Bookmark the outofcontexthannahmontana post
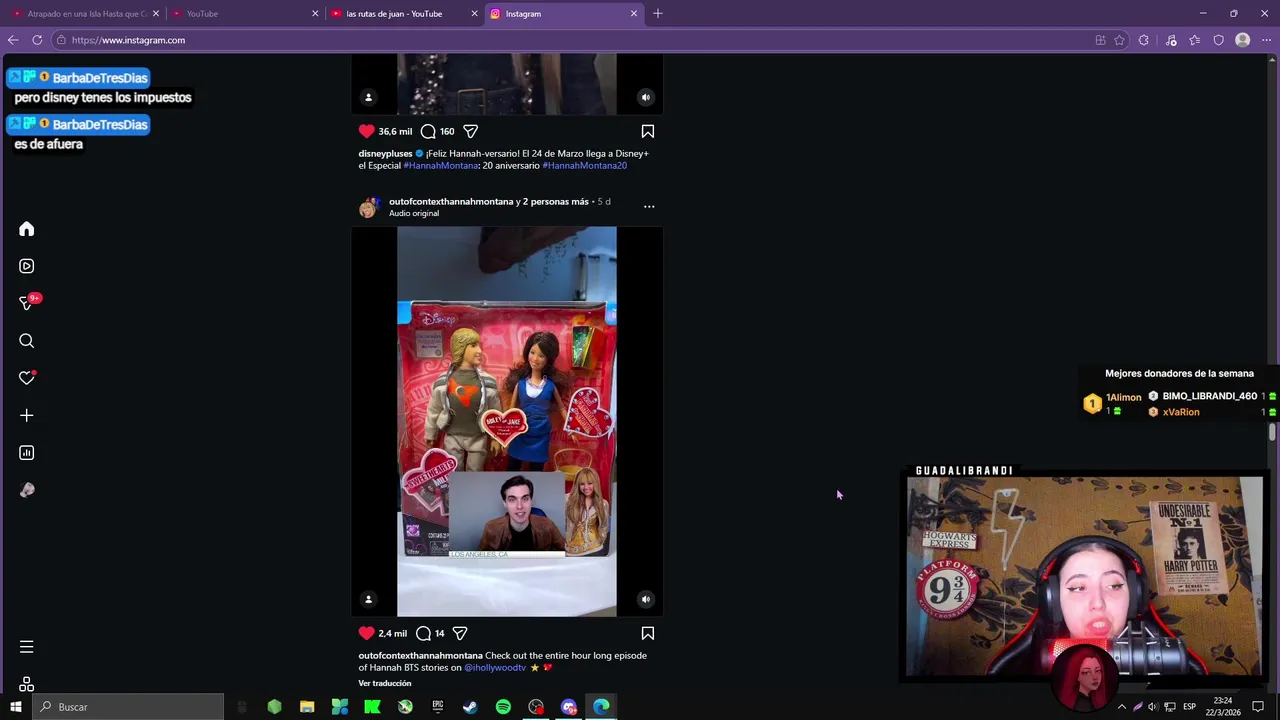Viewport: 1280px width, 720px height. [648, 633]
